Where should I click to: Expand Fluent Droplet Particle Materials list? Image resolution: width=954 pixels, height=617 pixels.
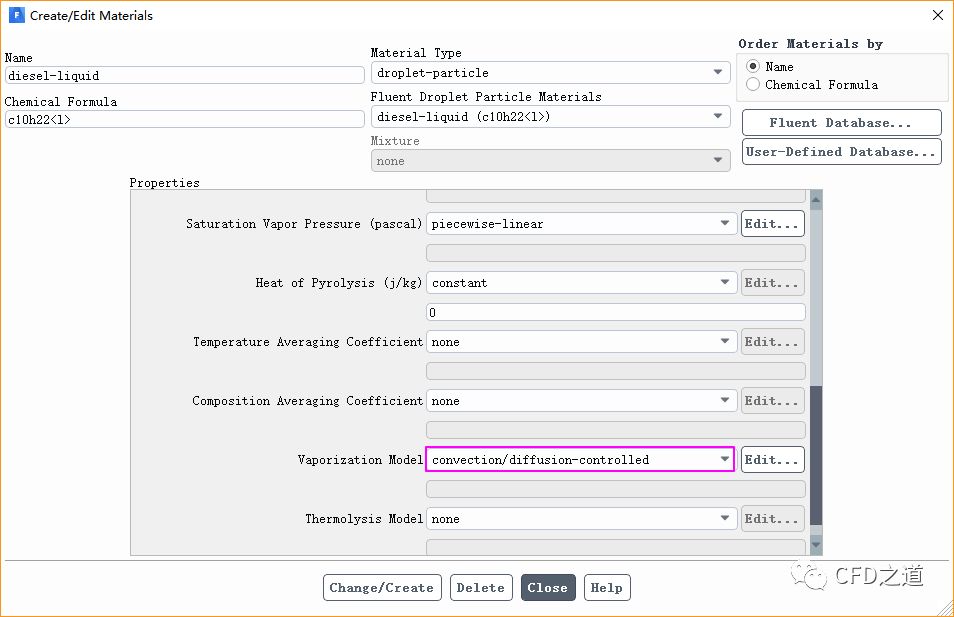coord(550,117)
